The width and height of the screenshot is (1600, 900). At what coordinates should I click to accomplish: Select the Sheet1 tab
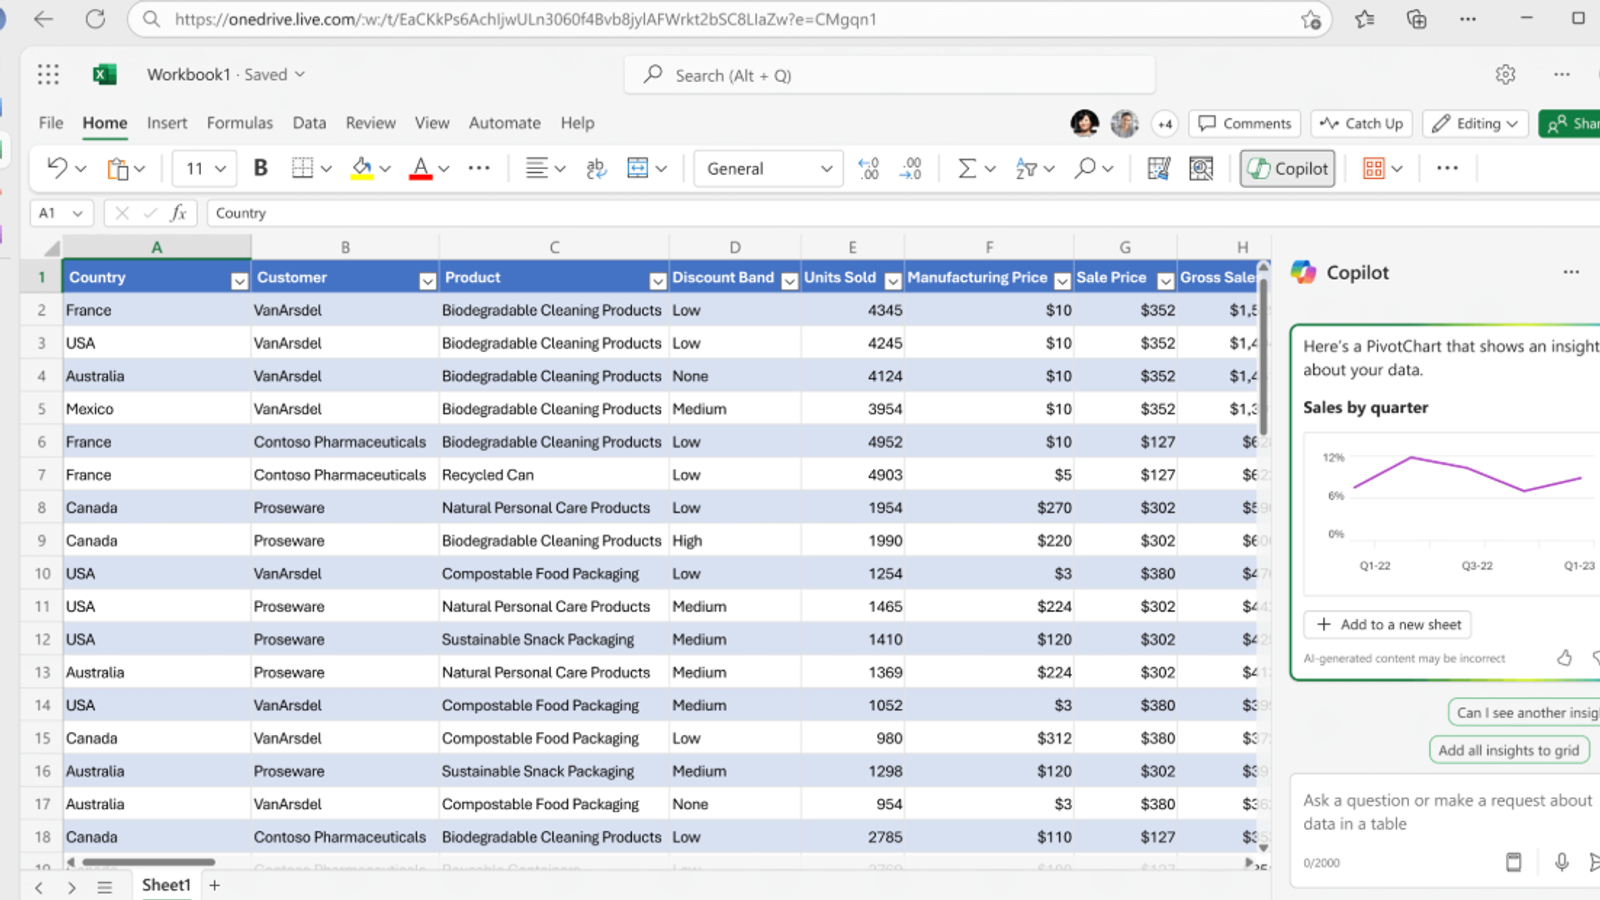point(166,885)
